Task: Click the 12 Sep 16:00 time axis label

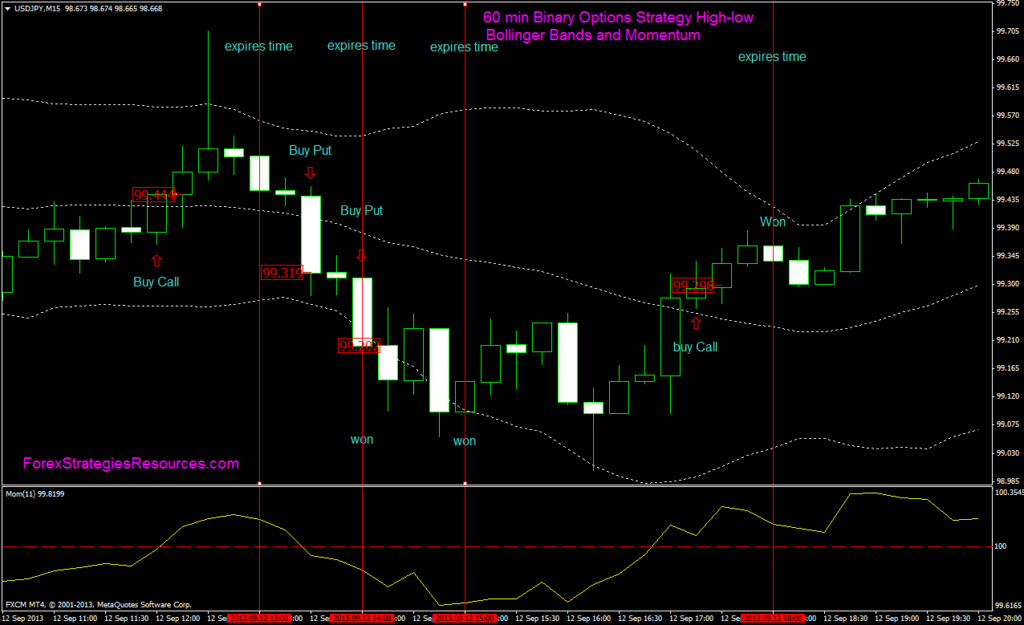Action: click(590, 619)
